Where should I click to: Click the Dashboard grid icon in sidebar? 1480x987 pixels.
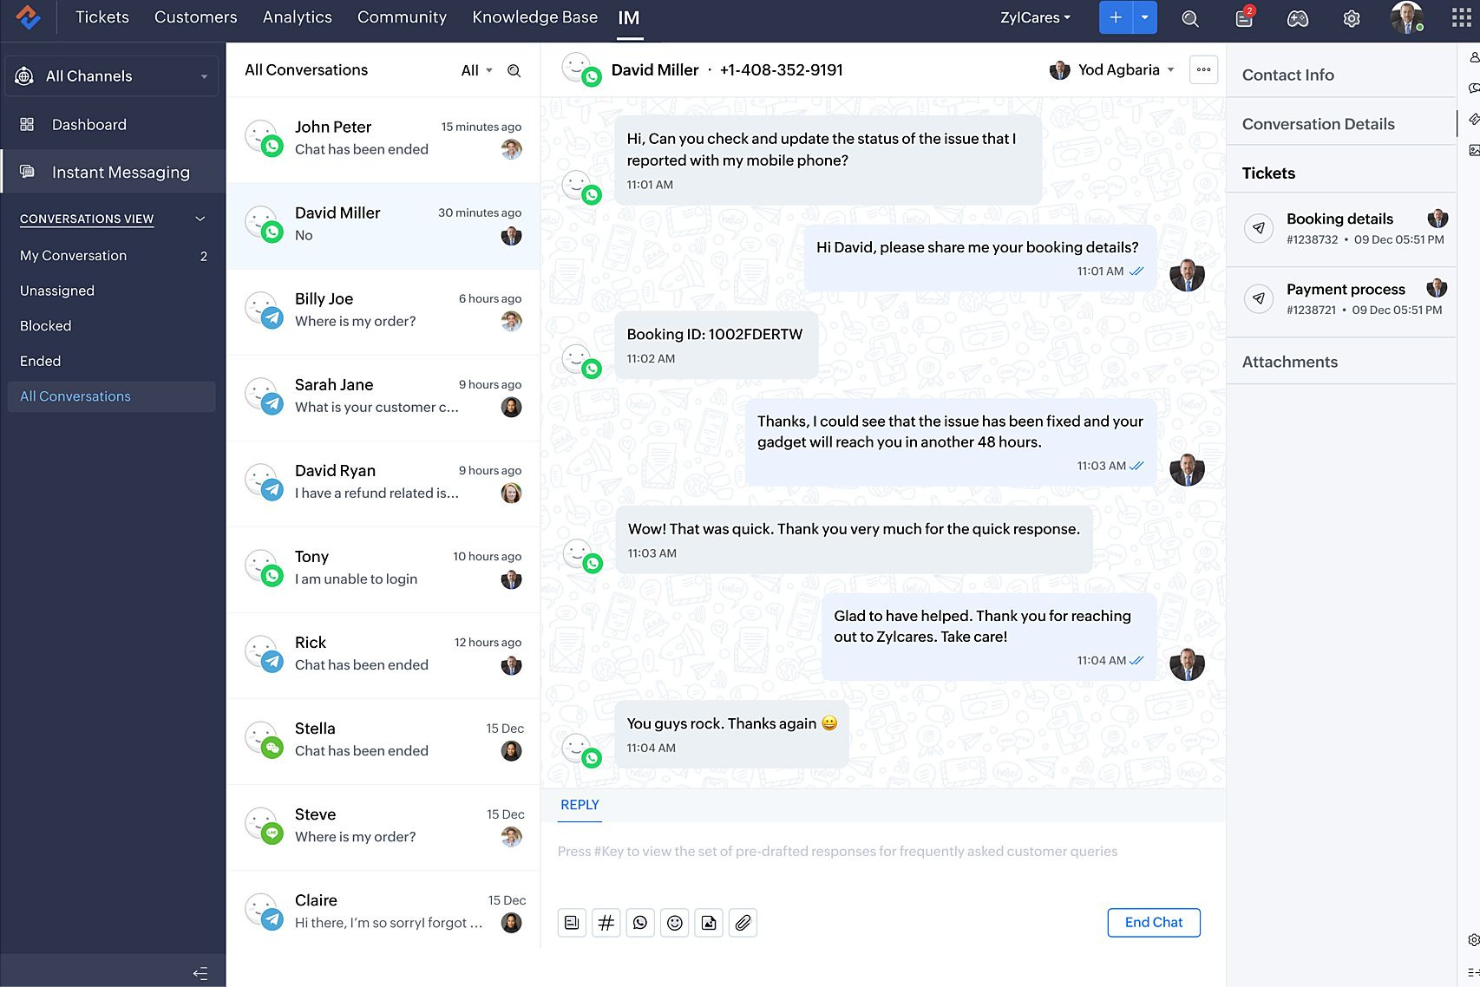point(27,124)
